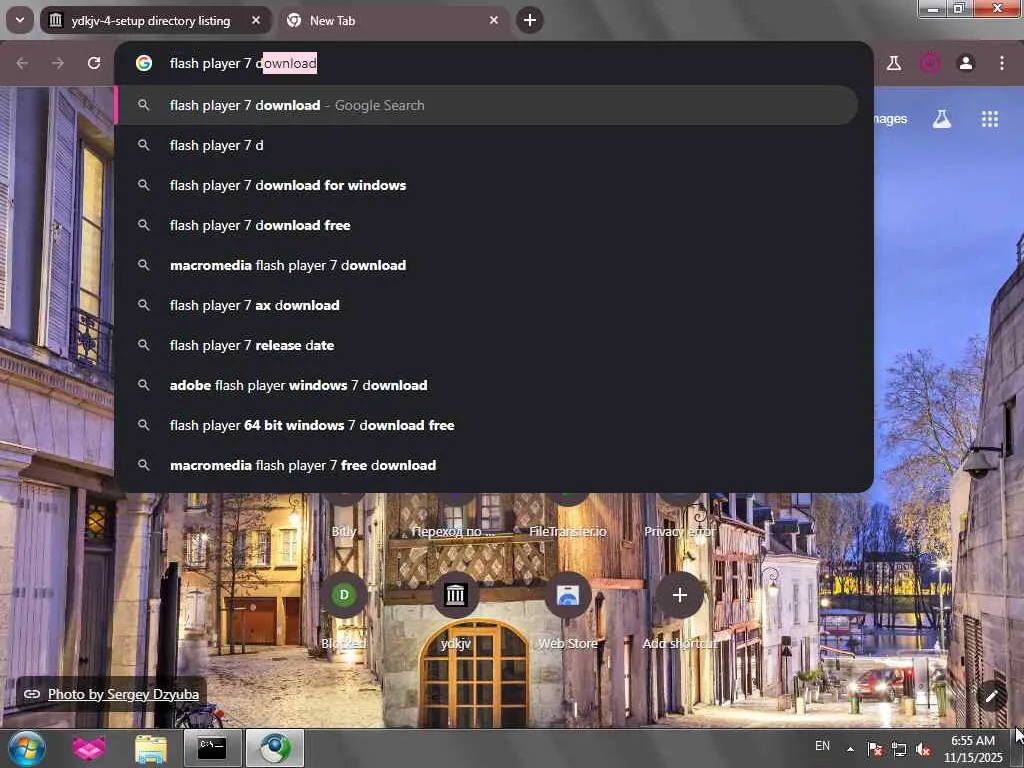Click the browser icon in the taskbar

tap(275, 748)
